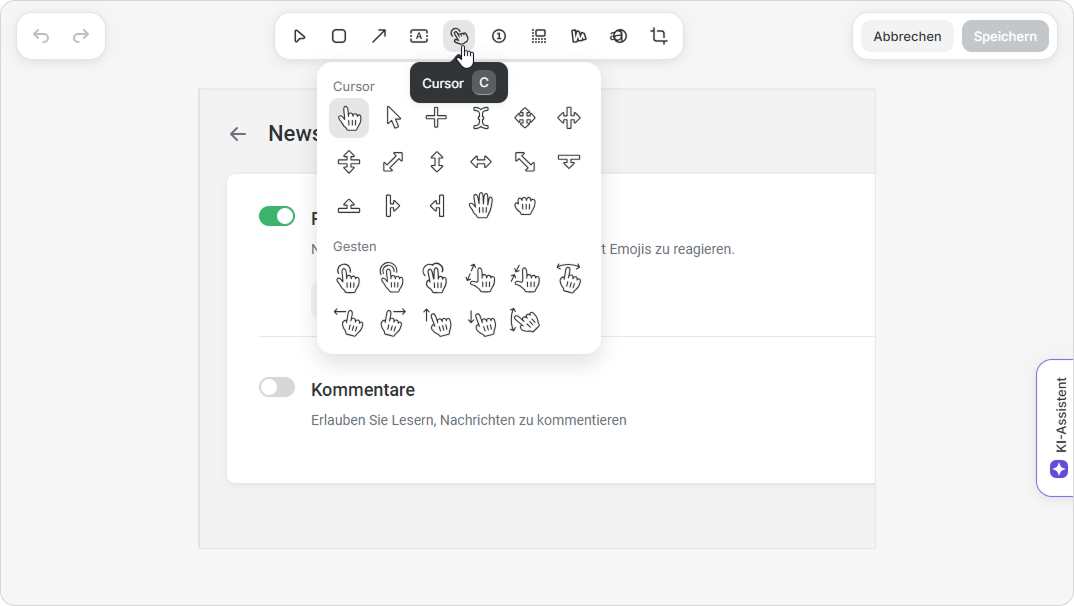Enable the Kommentare toggle
Image resolution: width=1074 pixels, height=606 pixels.
click(277, 387)
